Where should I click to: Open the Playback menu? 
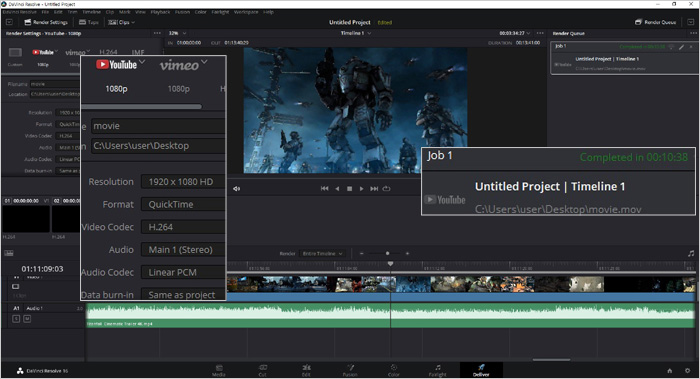tap(160, 12)
